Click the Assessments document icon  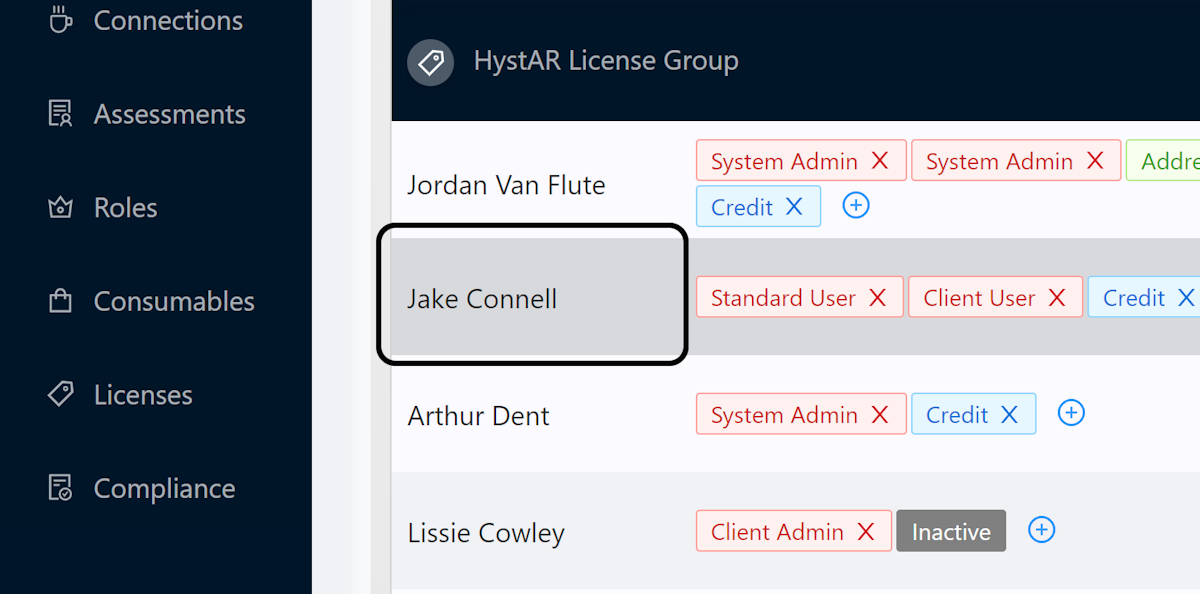coord(61,114)
